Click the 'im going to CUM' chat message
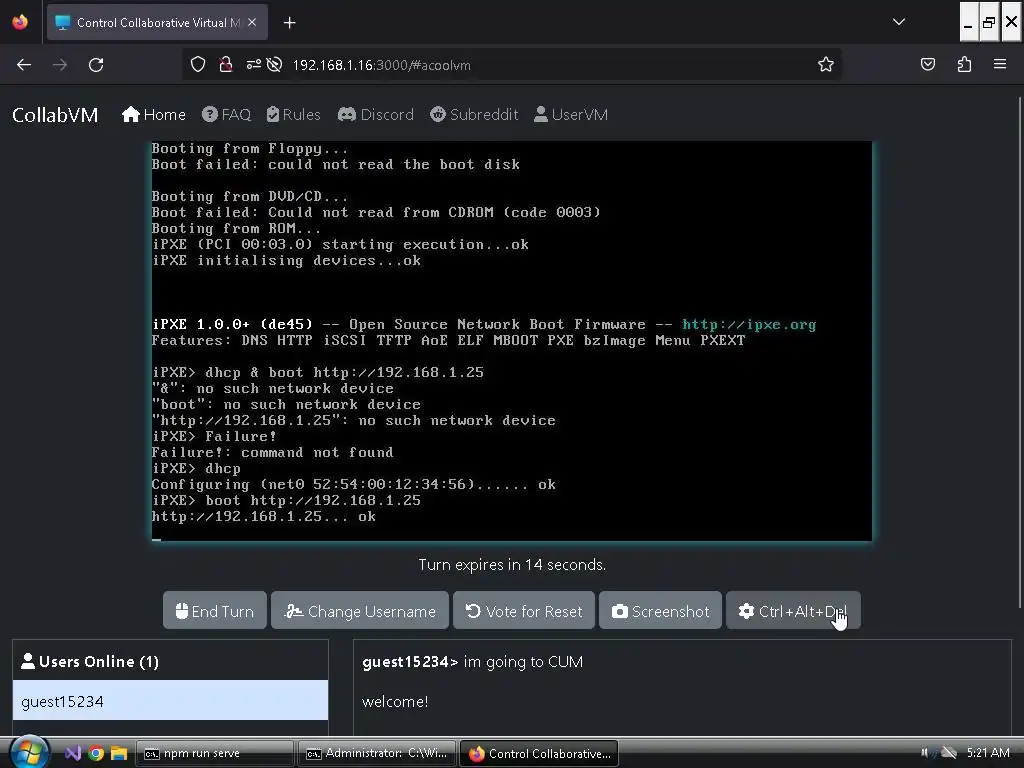Screen dimensions: 1024x768 (x=523, y=662)
